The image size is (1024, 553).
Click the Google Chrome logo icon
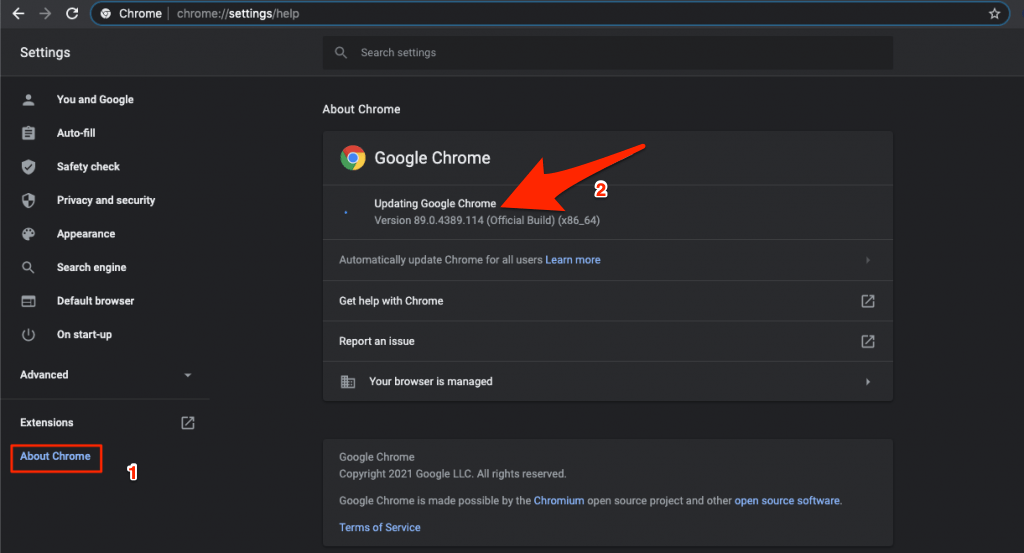click(x=353, y=158)
